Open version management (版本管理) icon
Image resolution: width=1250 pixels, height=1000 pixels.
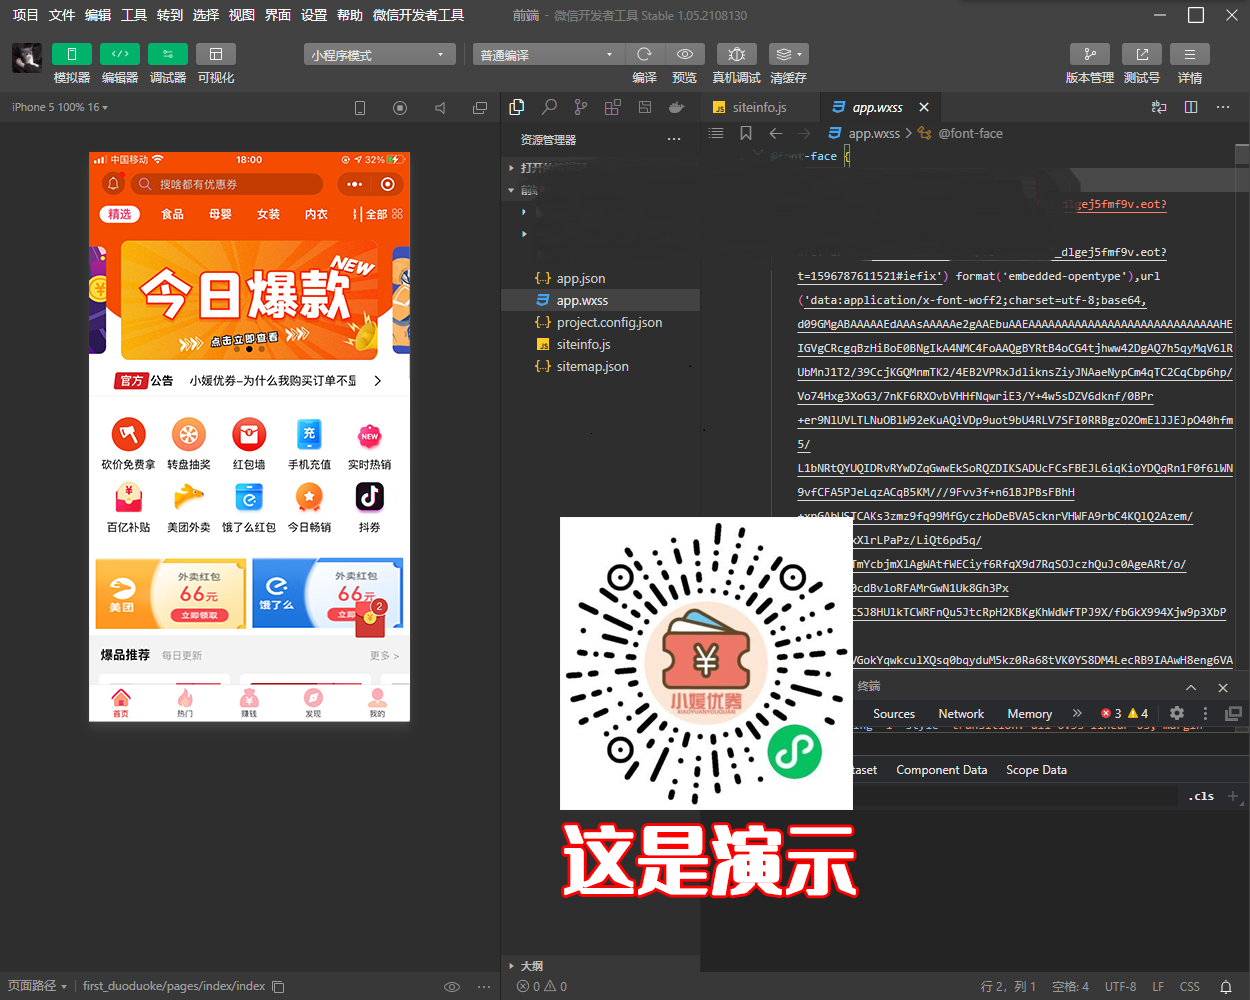click(x=1090, y=54)
